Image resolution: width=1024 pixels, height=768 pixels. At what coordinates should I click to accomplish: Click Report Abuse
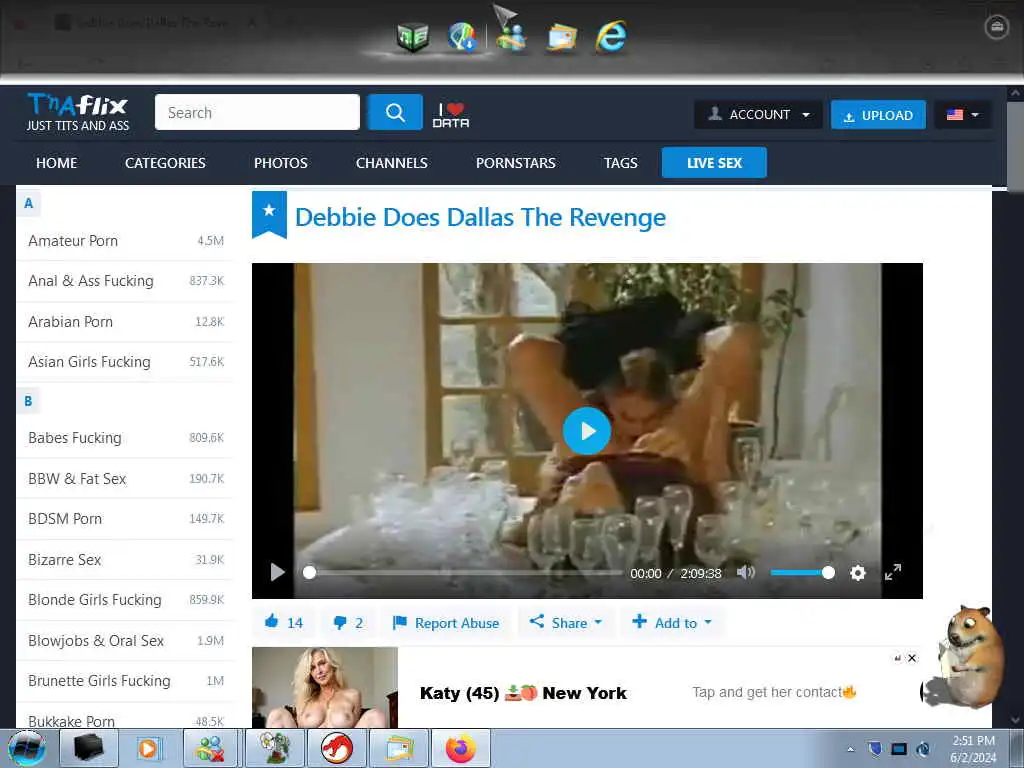point(446,622)
